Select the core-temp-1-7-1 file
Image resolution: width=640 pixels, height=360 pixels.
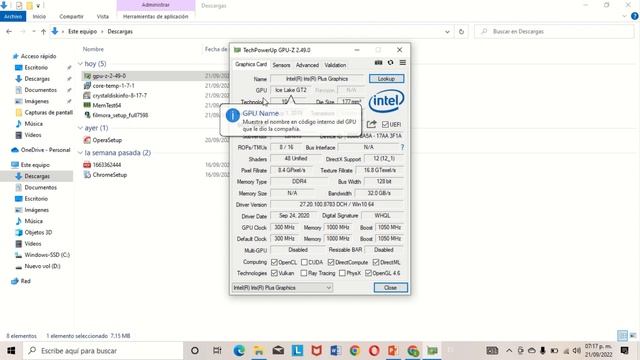pyautogui.click(x=113, y=86)
